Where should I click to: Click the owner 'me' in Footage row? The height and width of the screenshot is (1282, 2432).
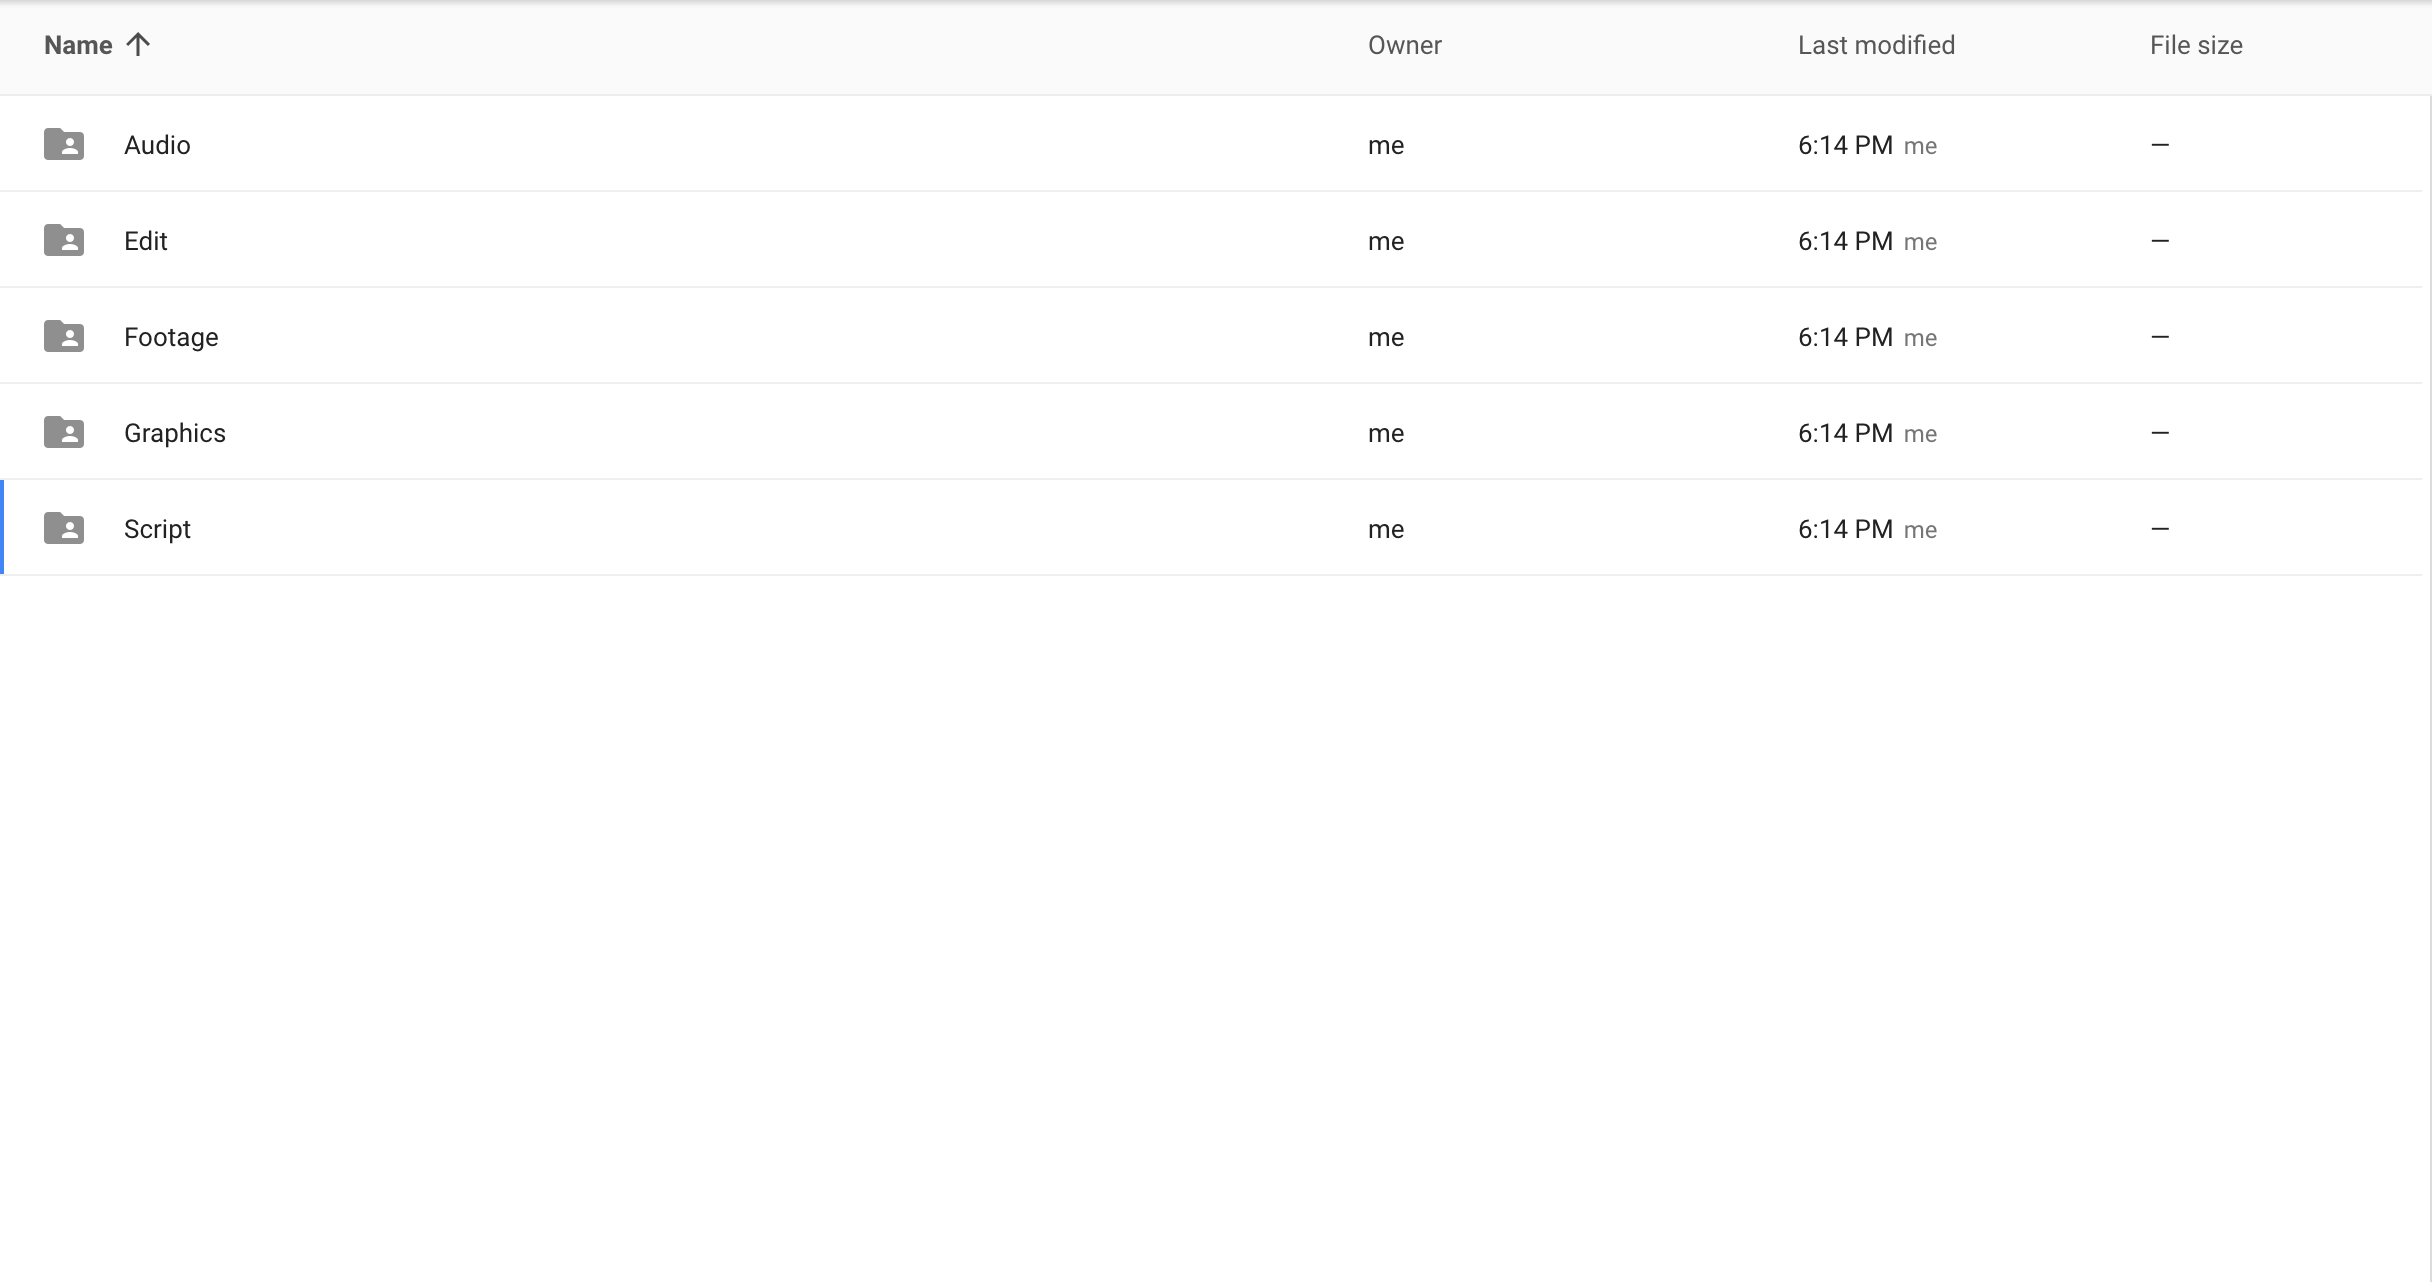pos(1385,338)
